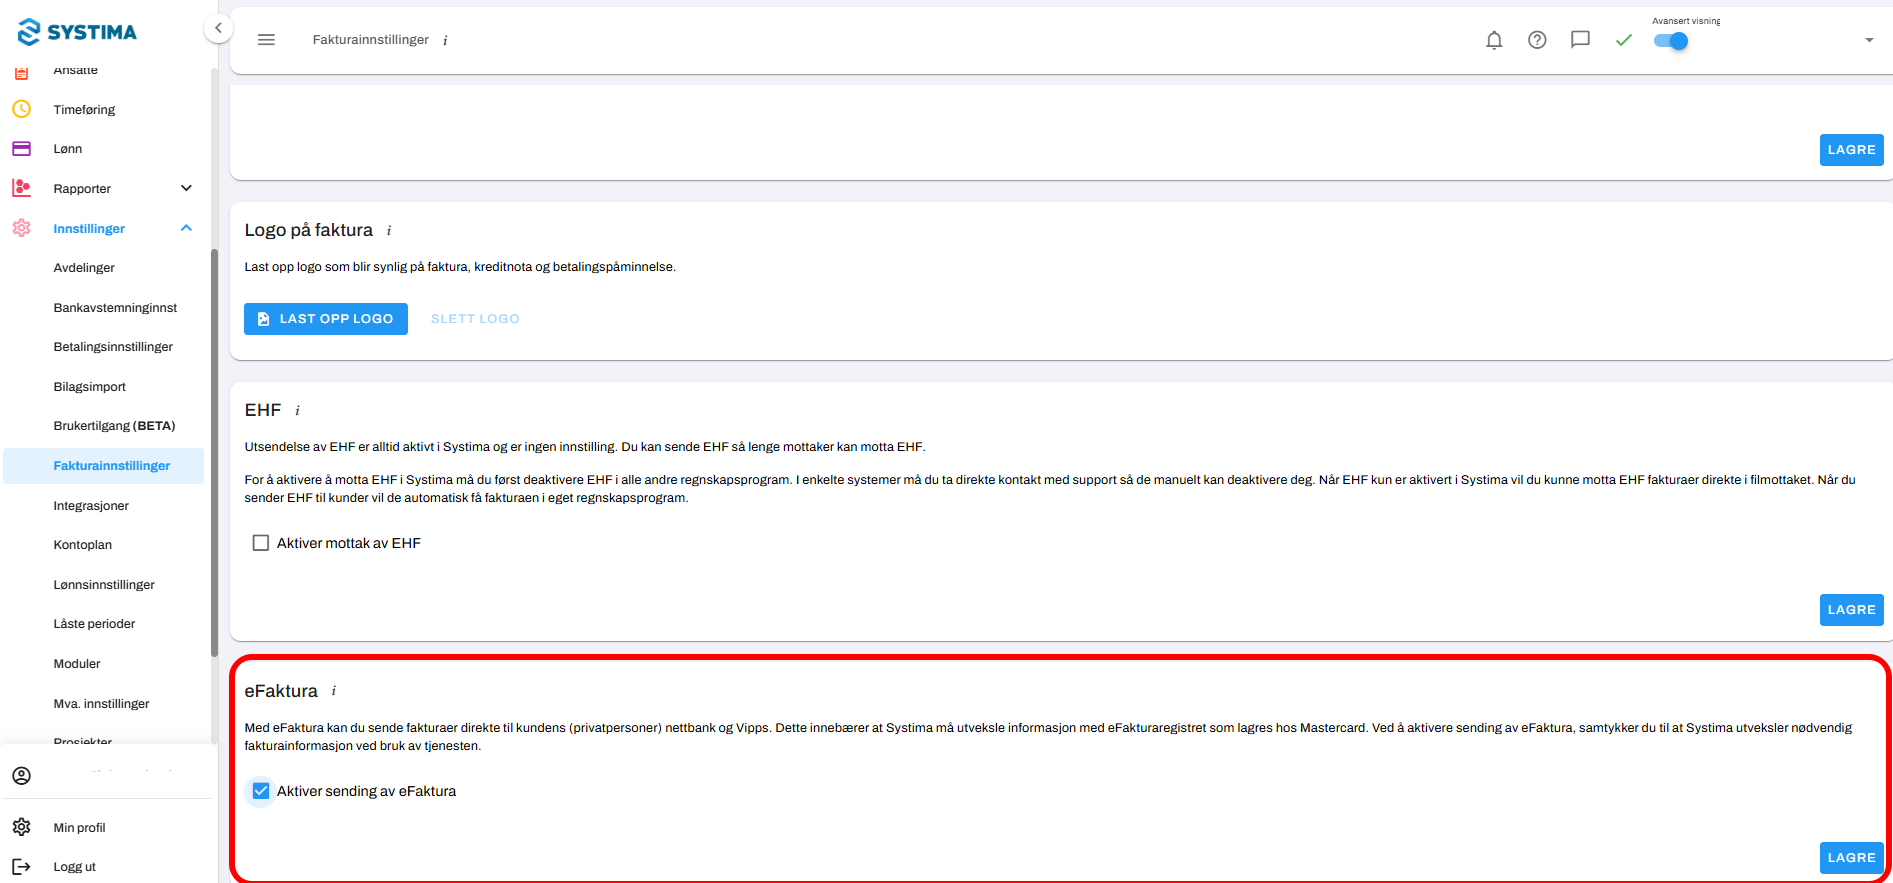The height and width of the screenshot is (883, 1893).
Task: Click the info icon beside Fakturainnstillinger title
Action: tap(445, 41)
